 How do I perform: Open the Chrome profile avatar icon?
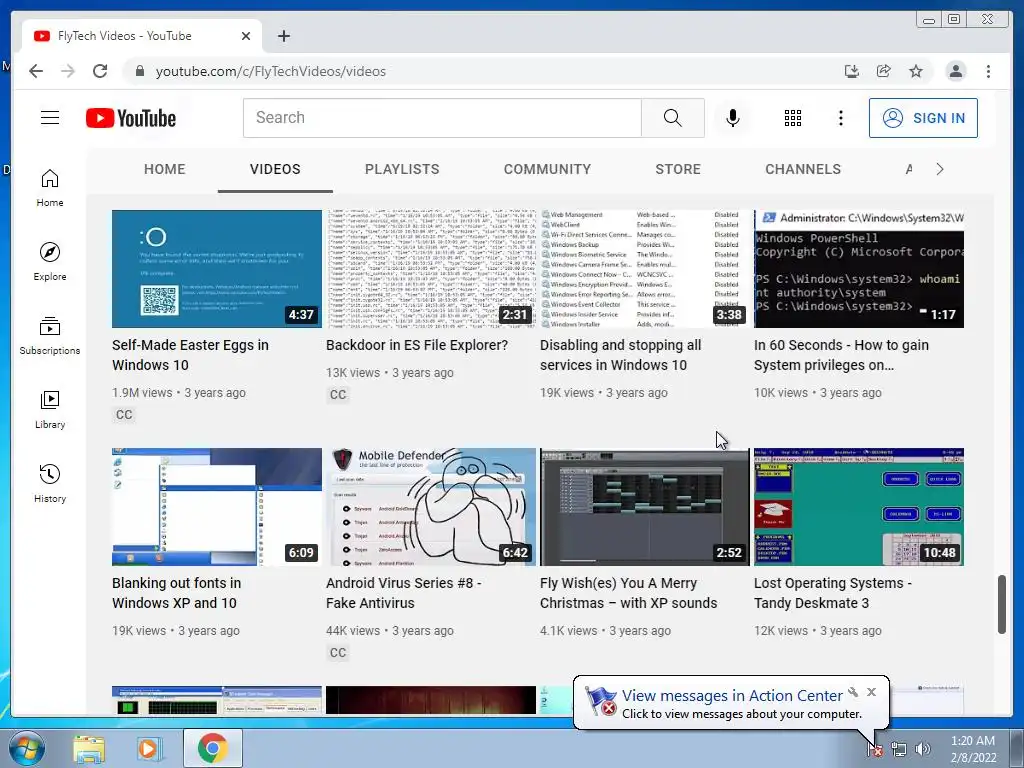pyautogui.click(x=955, y=71)
